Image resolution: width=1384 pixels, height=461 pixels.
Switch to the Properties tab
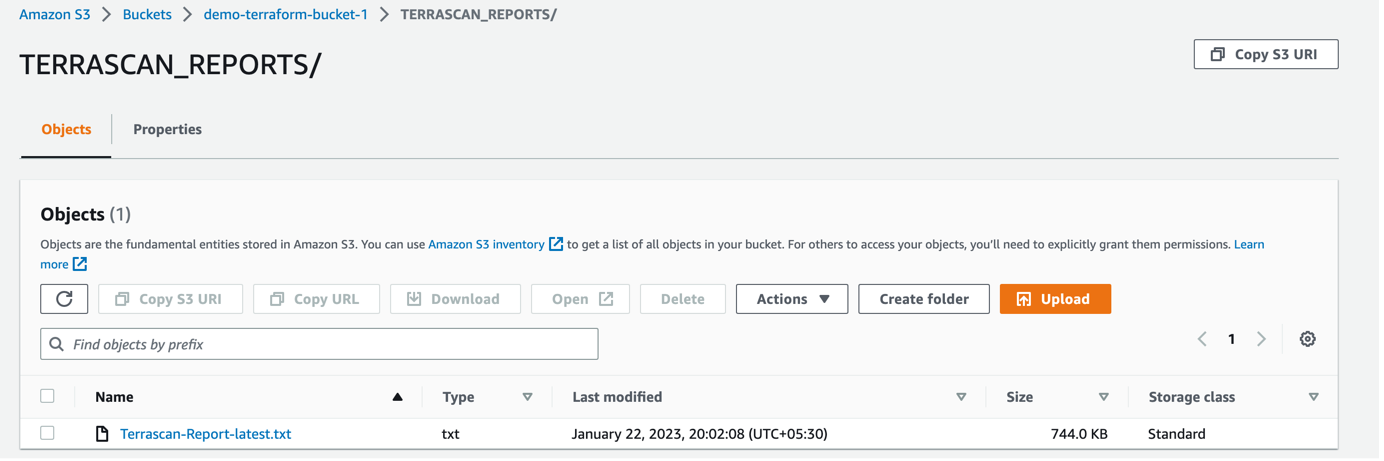[x=168, y=130]
